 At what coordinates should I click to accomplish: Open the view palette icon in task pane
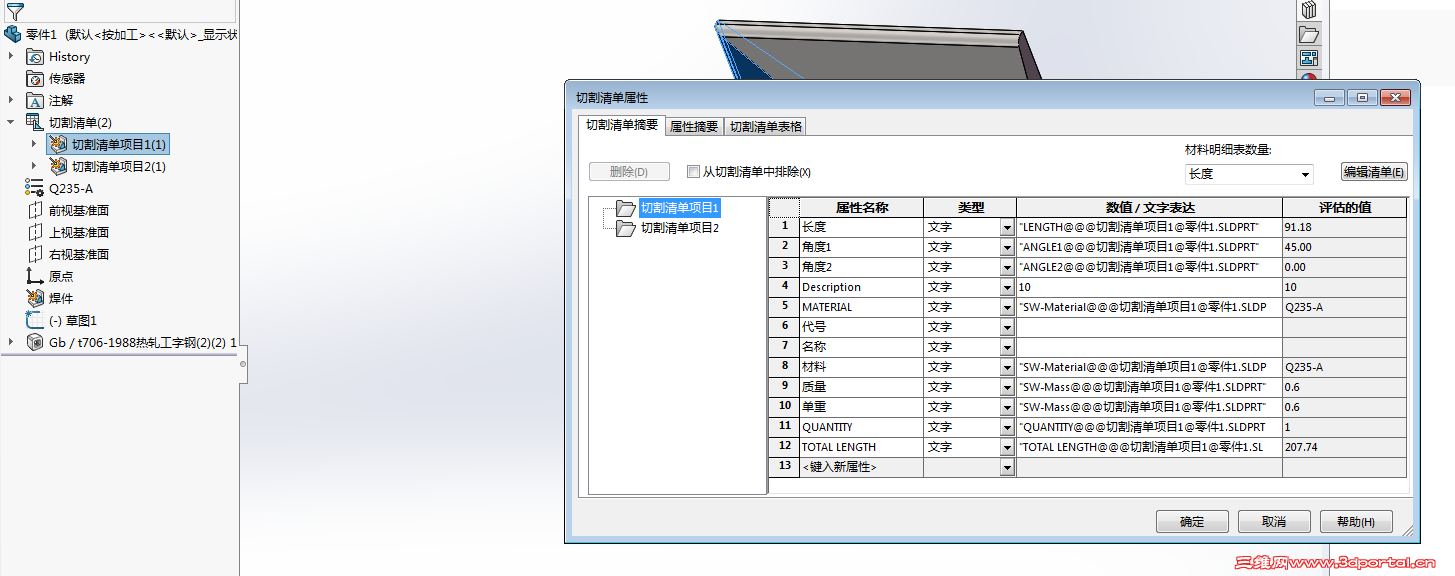(x=1309, y=58)
